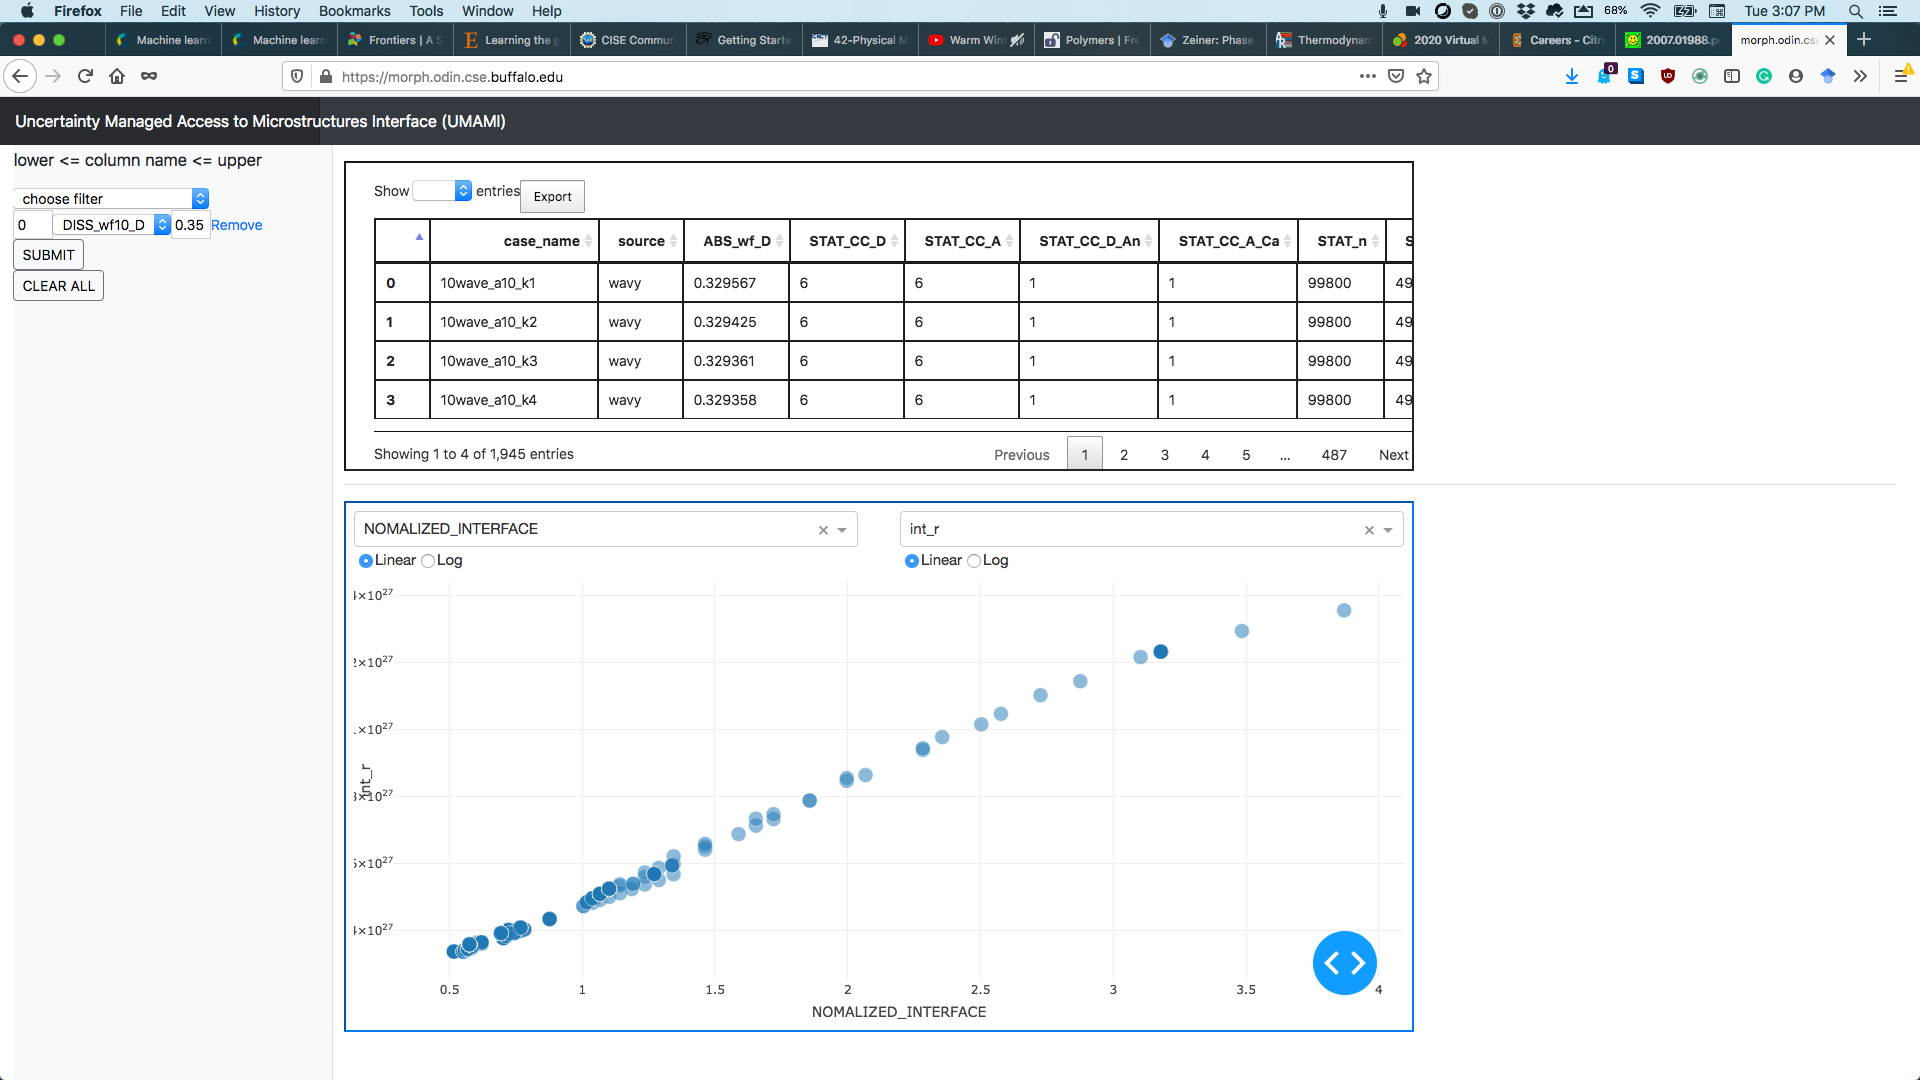Expand the NOMALIZED_INTERFACE axis dropdown arrow

(842, 530)
